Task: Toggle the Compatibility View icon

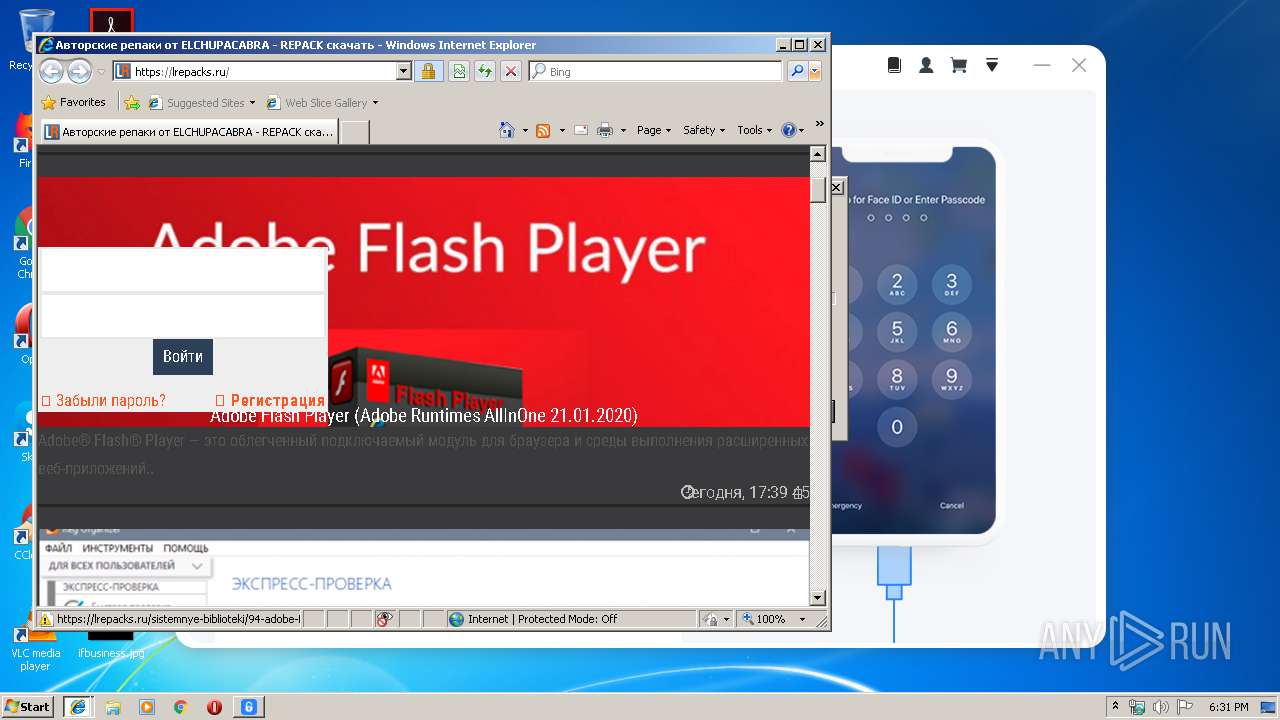Action: 459,71
